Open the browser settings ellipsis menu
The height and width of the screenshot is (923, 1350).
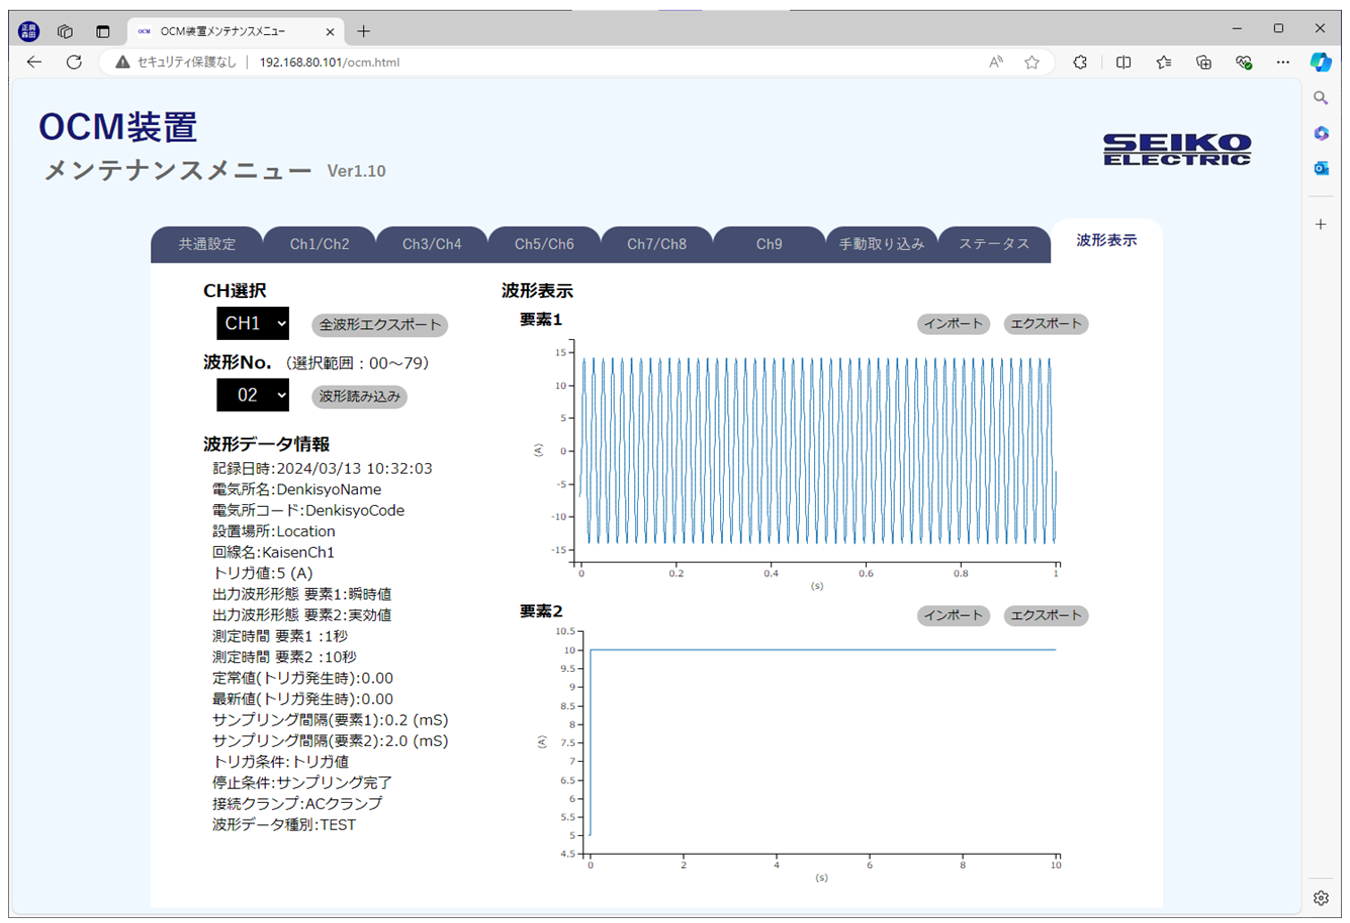pos(1283,62)
